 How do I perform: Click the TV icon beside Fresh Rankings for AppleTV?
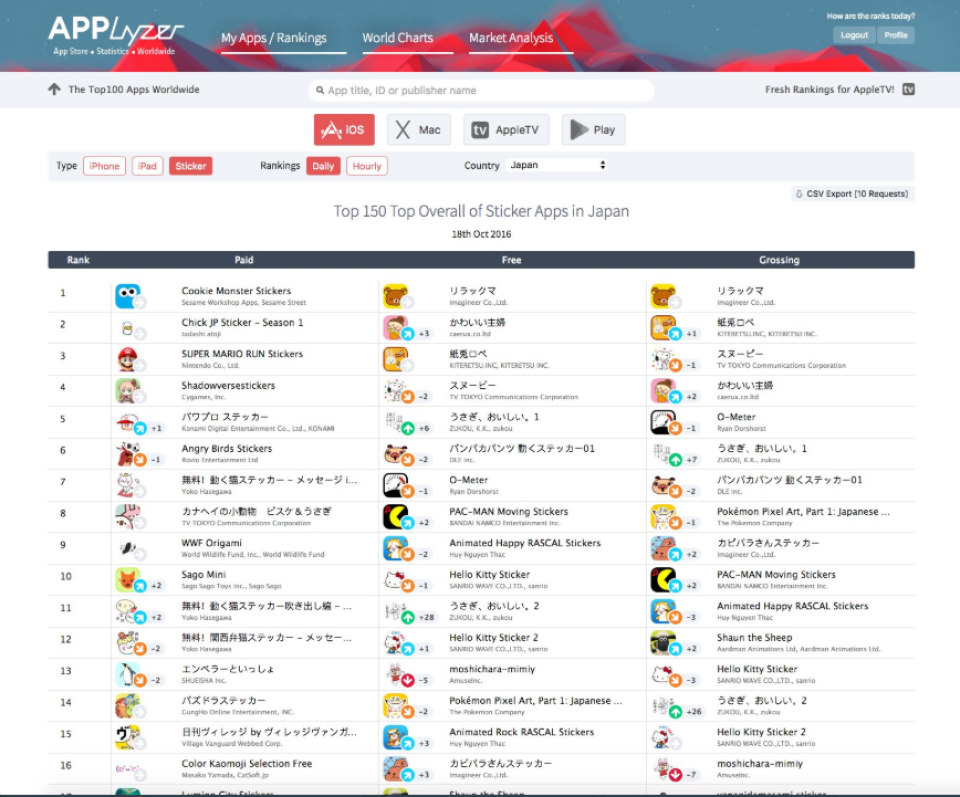906,89
